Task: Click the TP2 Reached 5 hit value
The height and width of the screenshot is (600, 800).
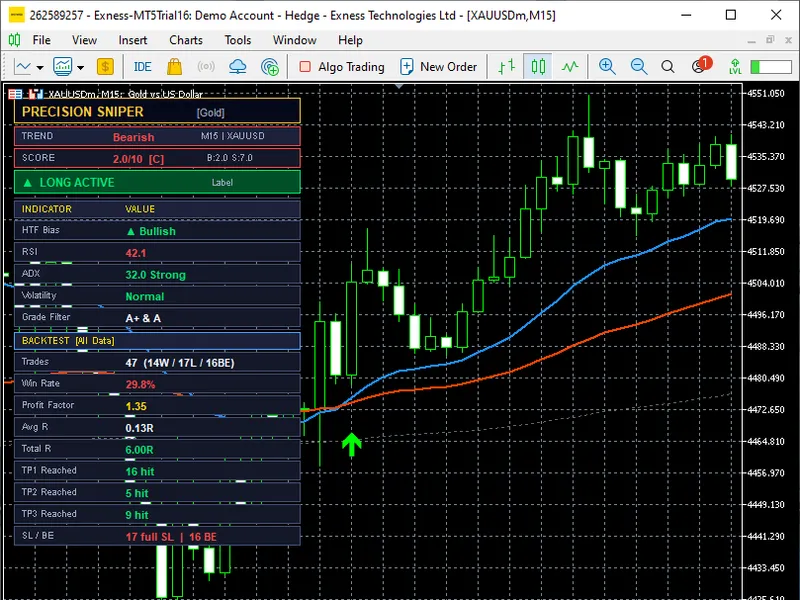Action: point(137,493)
